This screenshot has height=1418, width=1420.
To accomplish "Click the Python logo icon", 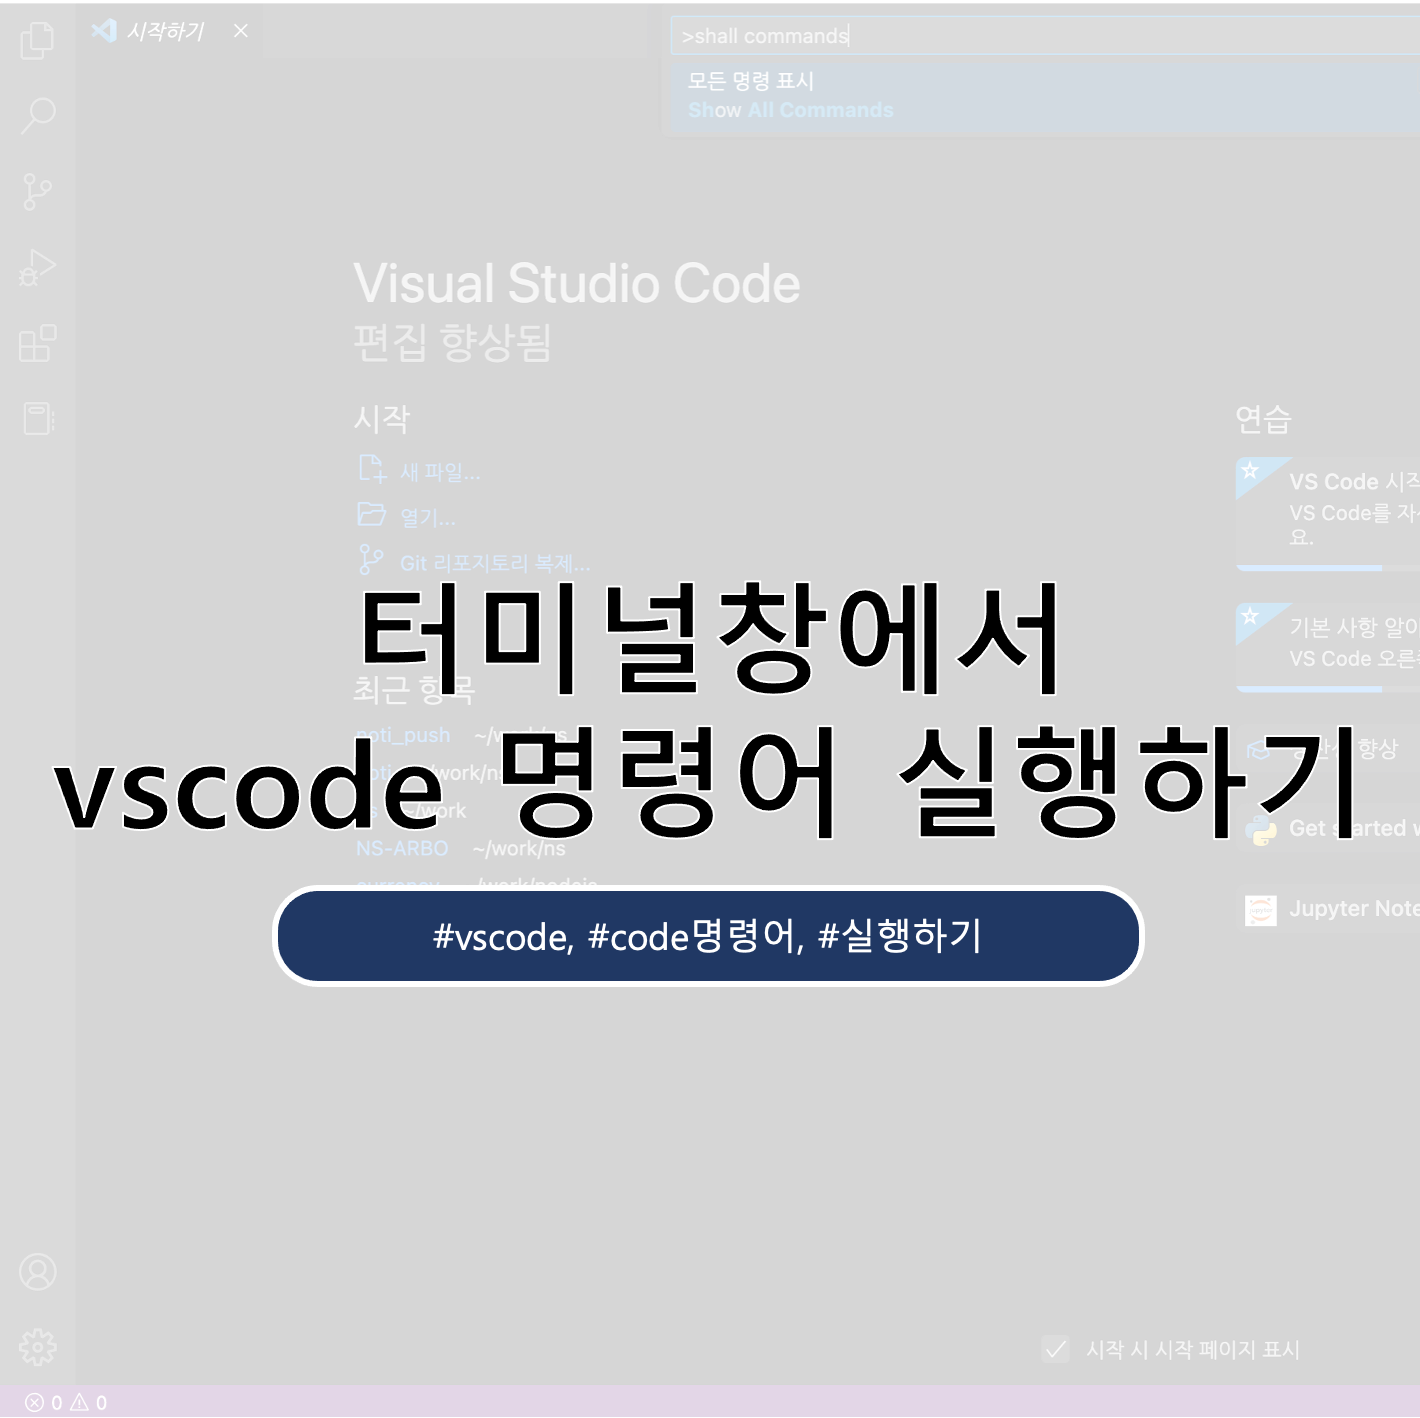I will (x=1262, y=830).
